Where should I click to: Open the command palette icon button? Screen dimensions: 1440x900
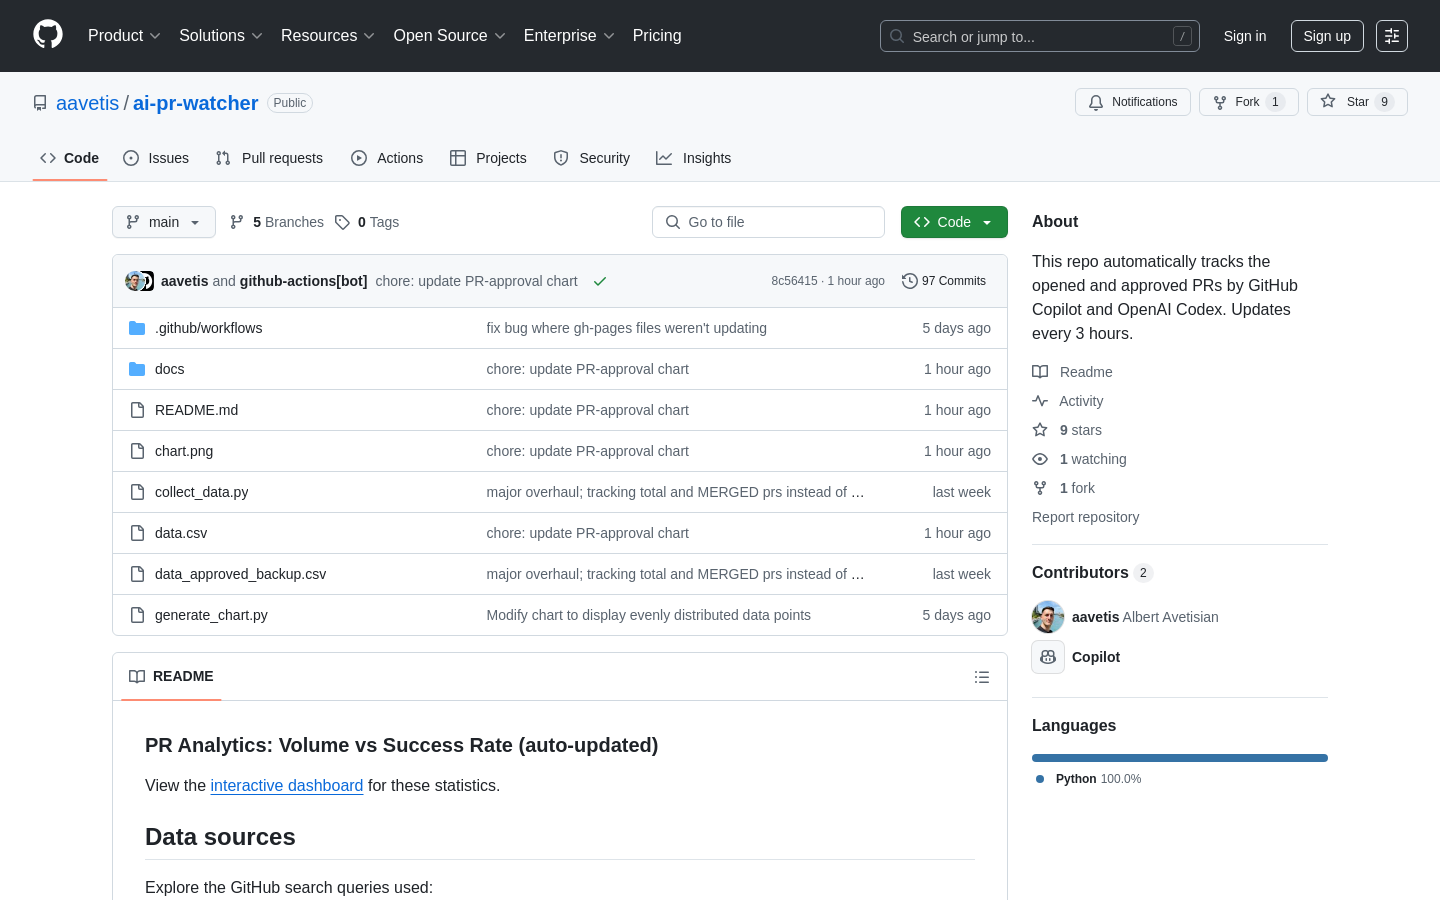coord(1392,36)
